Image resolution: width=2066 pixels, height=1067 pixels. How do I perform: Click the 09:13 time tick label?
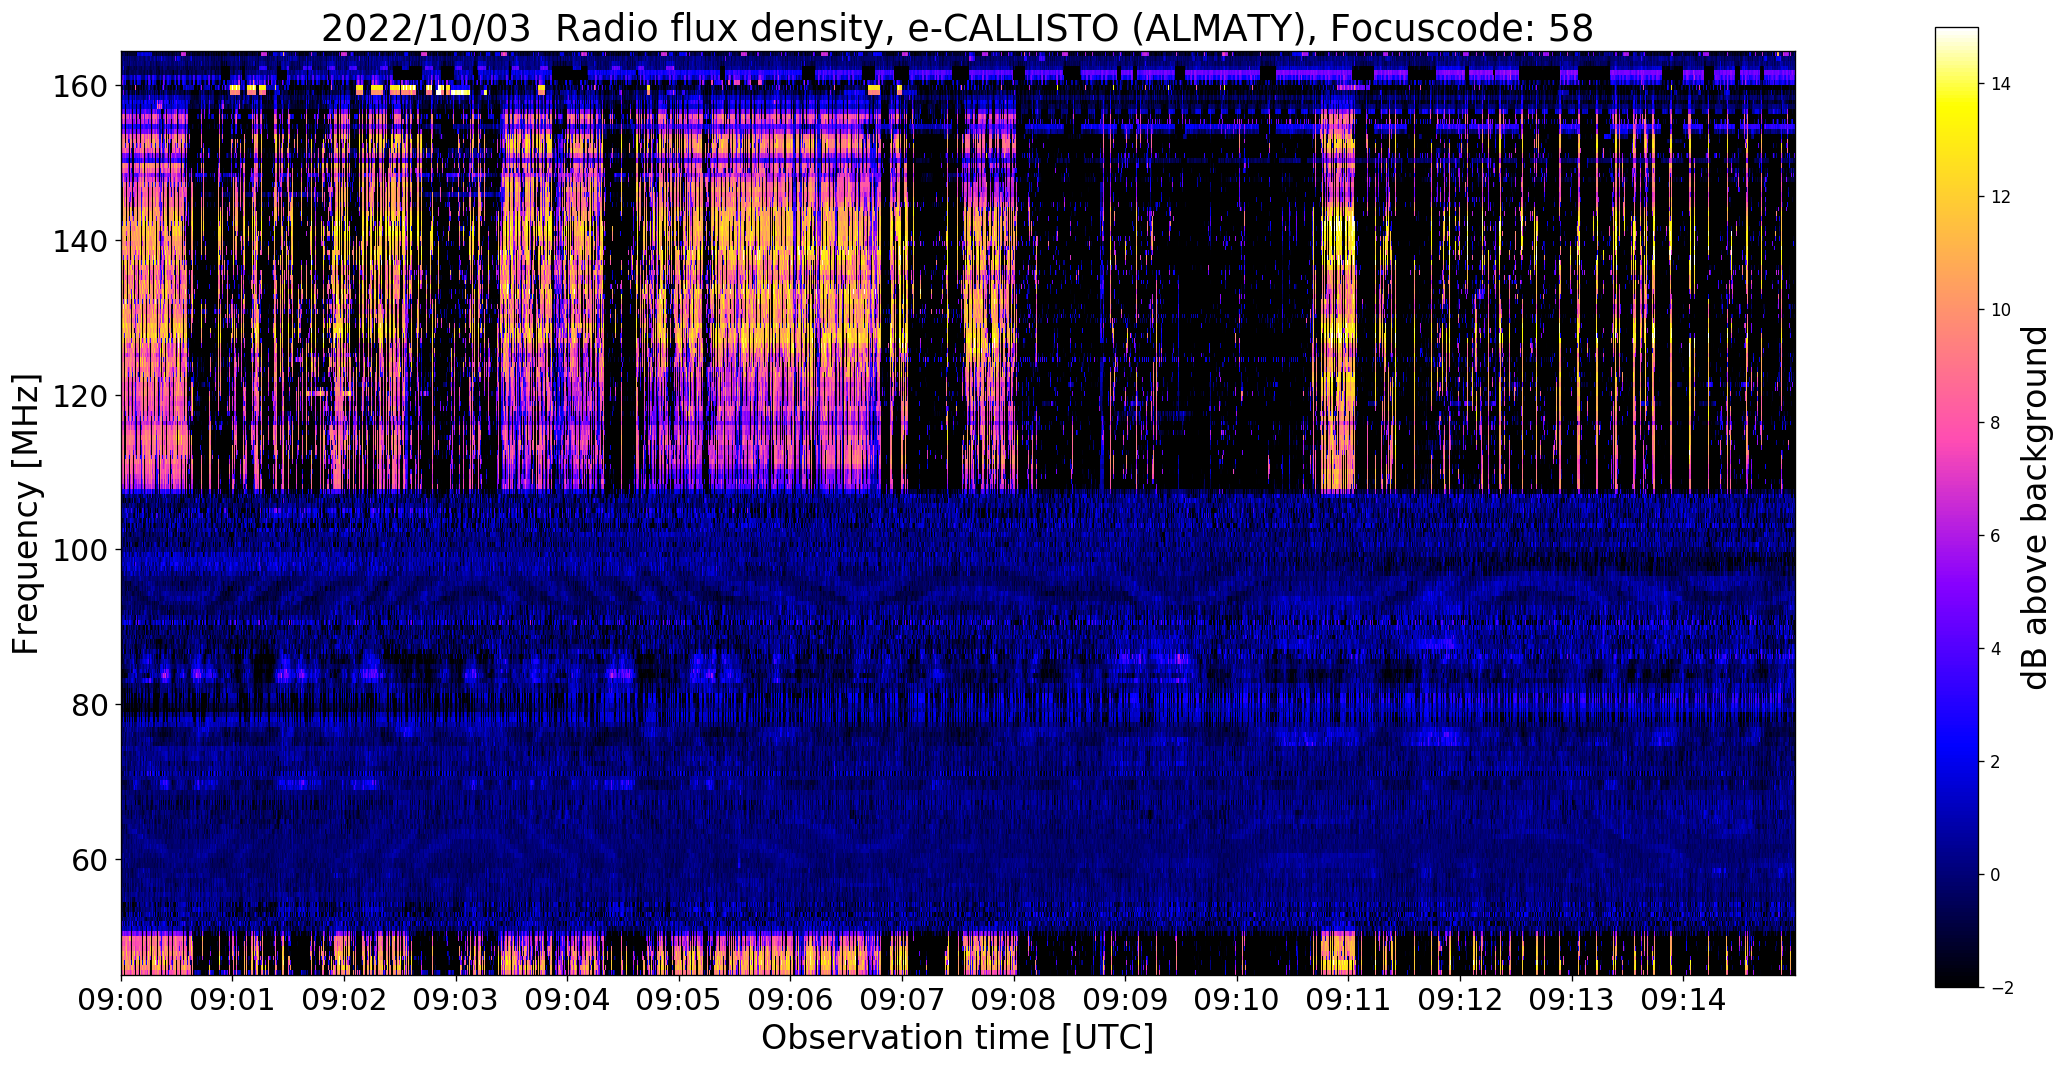coord(1572,999)
